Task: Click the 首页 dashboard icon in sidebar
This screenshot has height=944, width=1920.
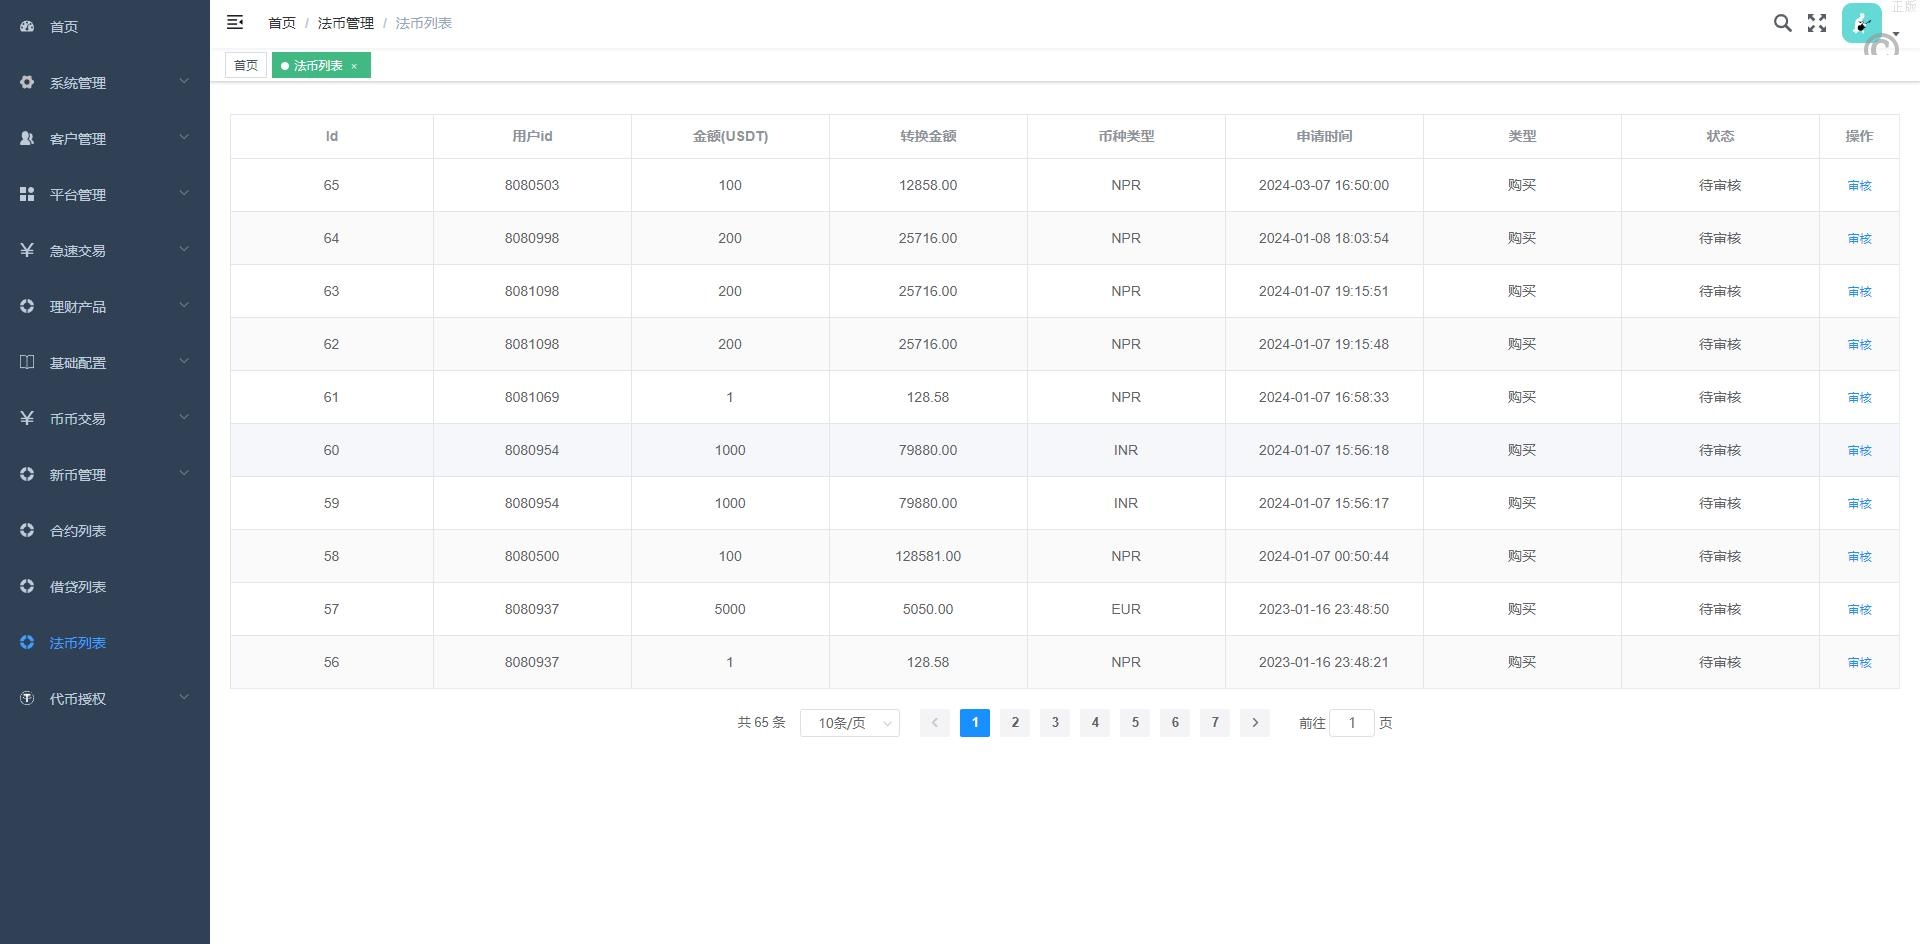Action: click(27, 27)
